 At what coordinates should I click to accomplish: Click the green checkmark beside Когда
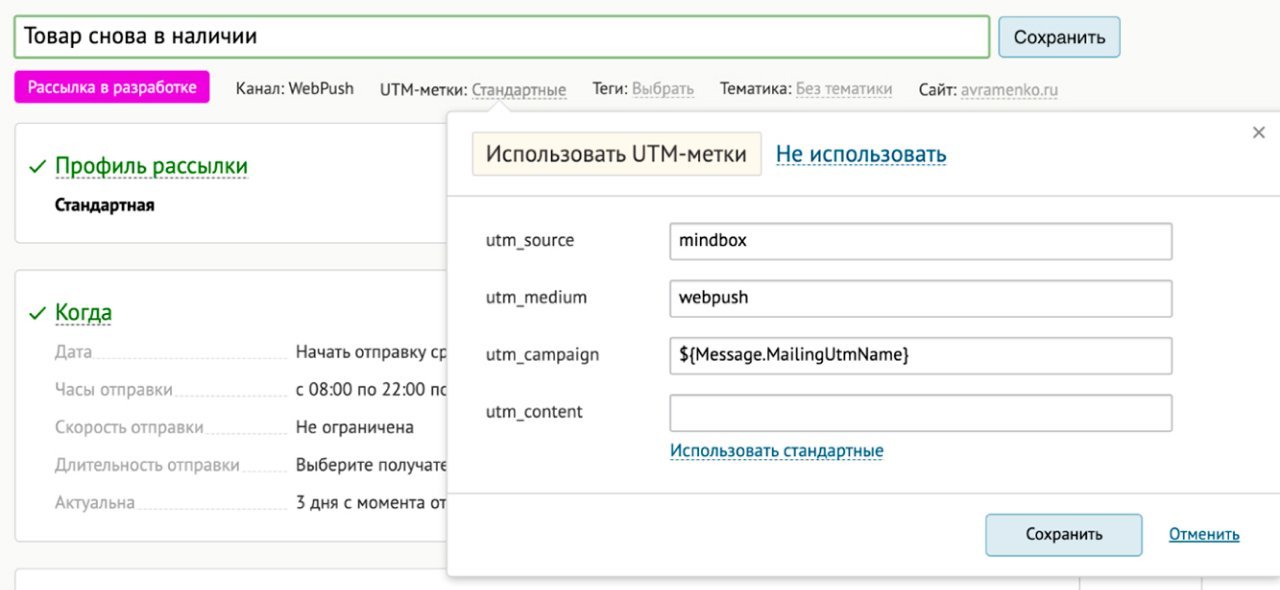coord(38,314)
